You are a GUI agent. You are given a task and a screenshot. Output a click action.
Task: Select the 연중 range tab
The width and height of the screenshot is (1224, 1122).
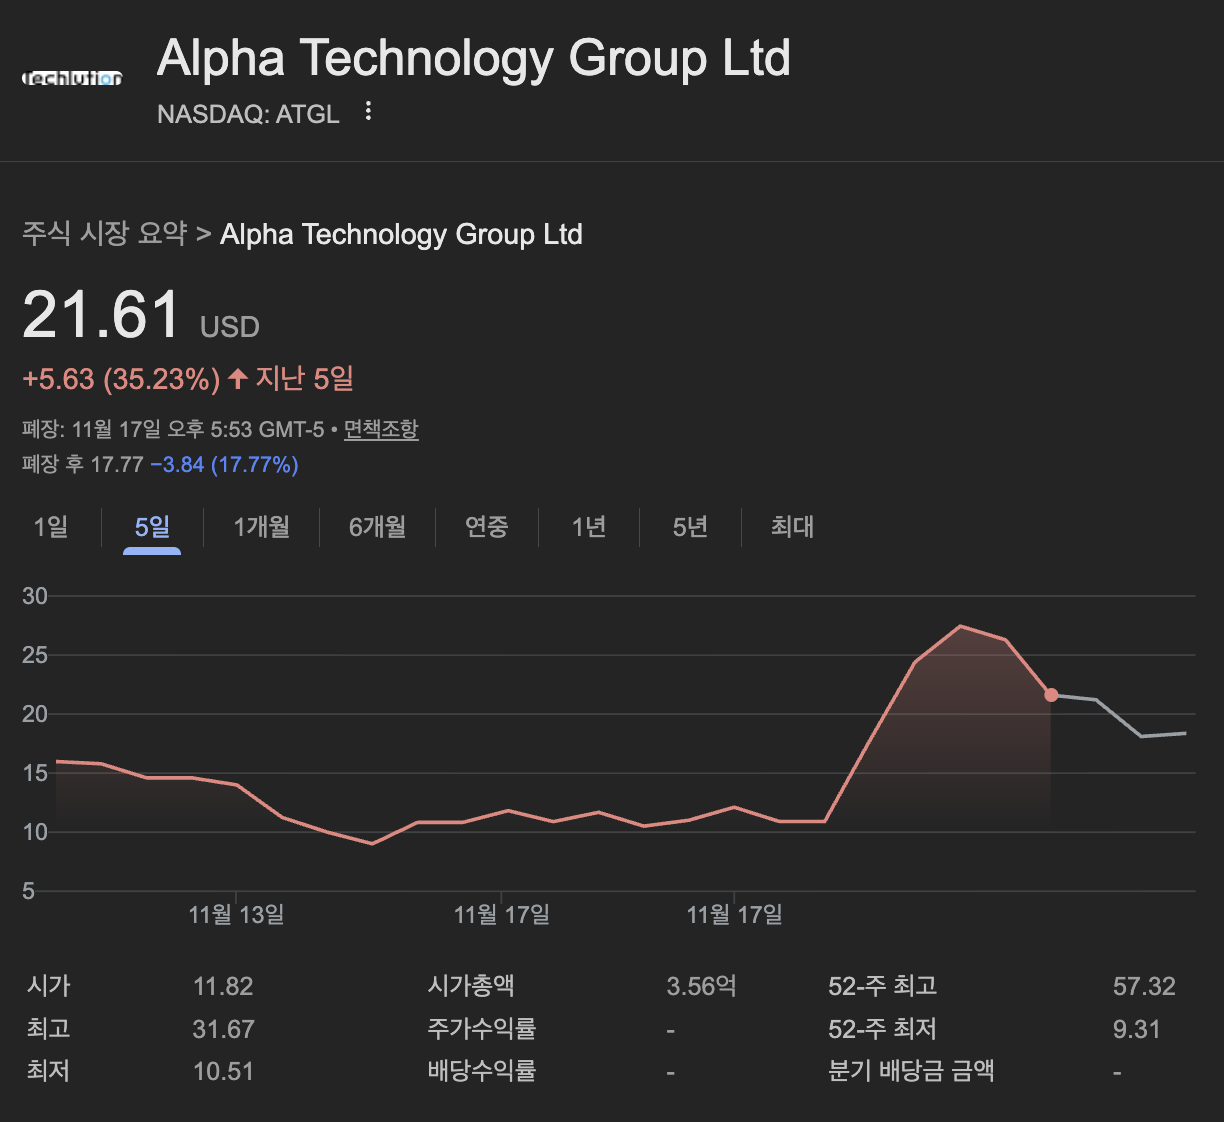pyautogui.click(x=487, y=526)
